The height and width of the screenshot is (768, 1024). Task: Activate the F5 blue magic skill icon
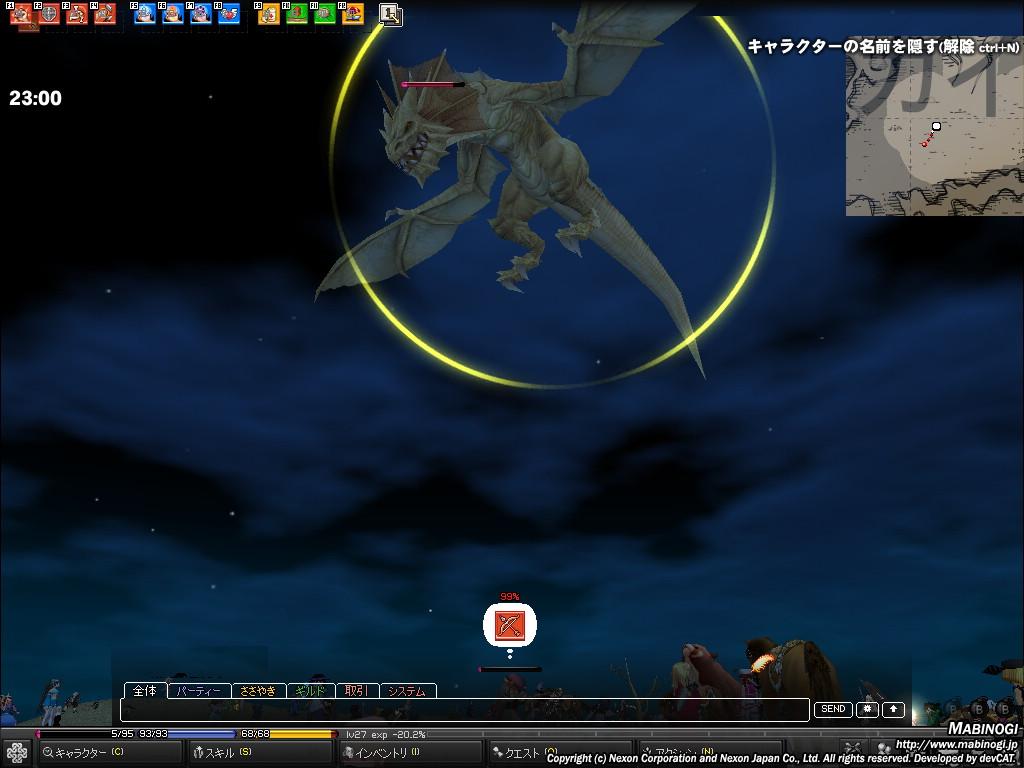(145, 14)
